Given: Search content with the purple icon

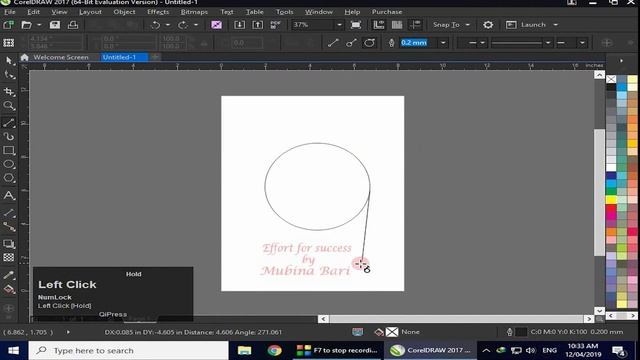Looking at the screenshot, I should [216, 25].
